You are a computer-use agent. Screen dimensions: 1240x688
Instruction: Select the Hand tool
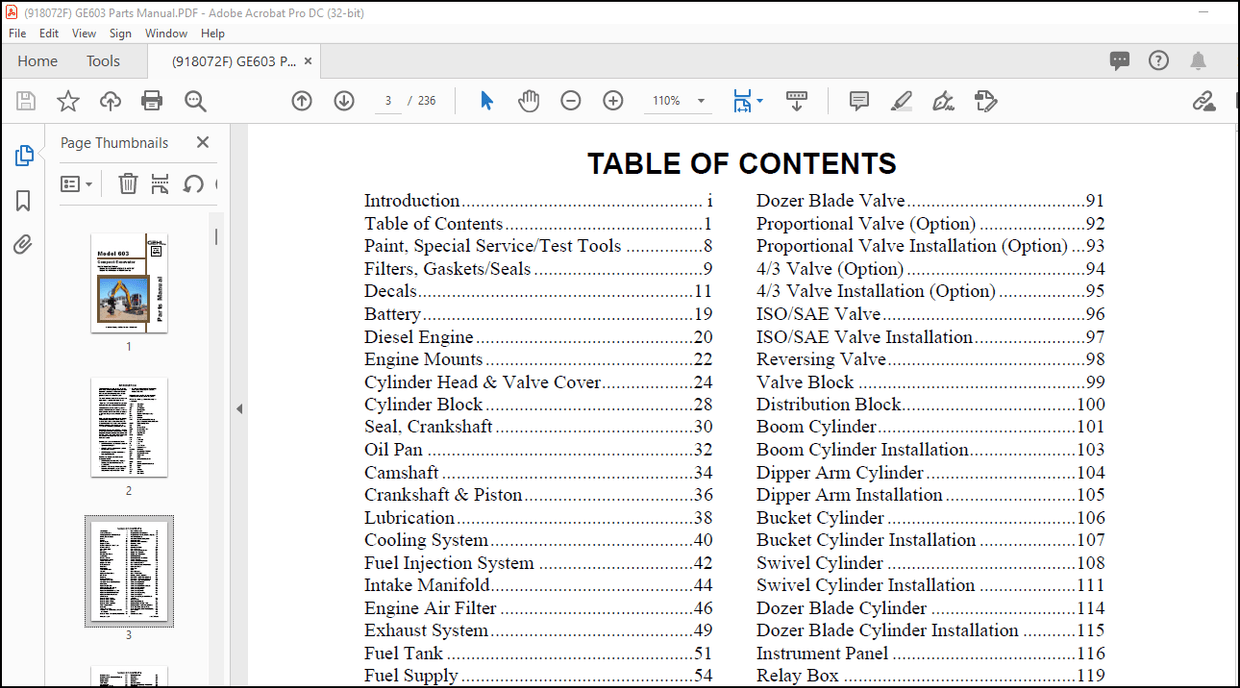click(528, 100)
